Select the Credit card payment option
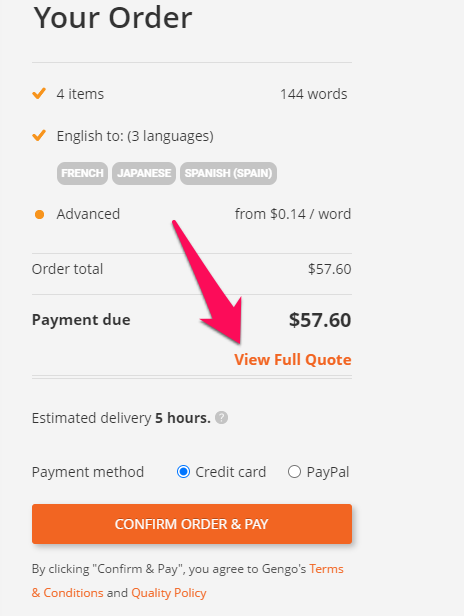 183,471
